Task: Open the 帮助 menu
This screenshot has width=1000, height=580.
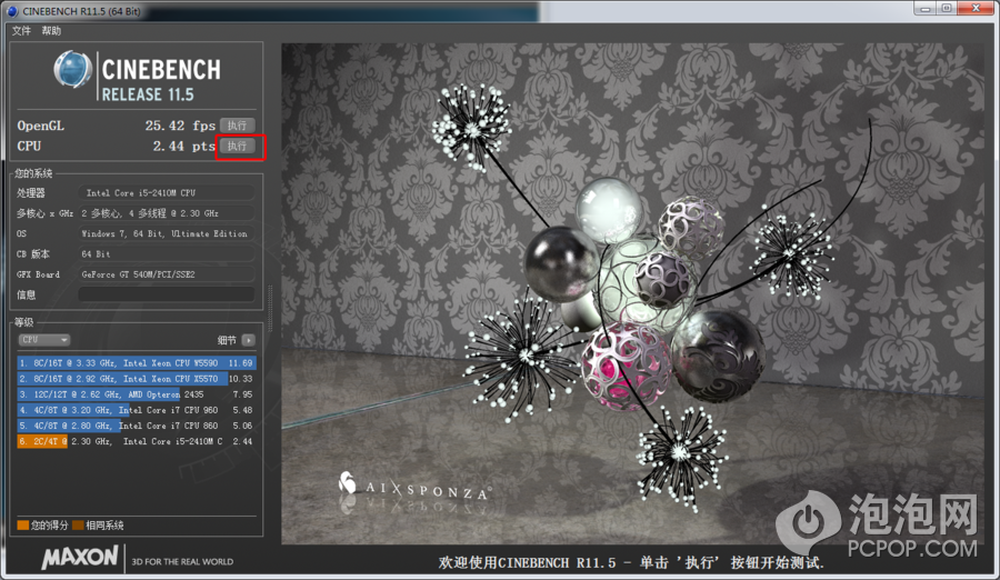Action: point(51,31)
